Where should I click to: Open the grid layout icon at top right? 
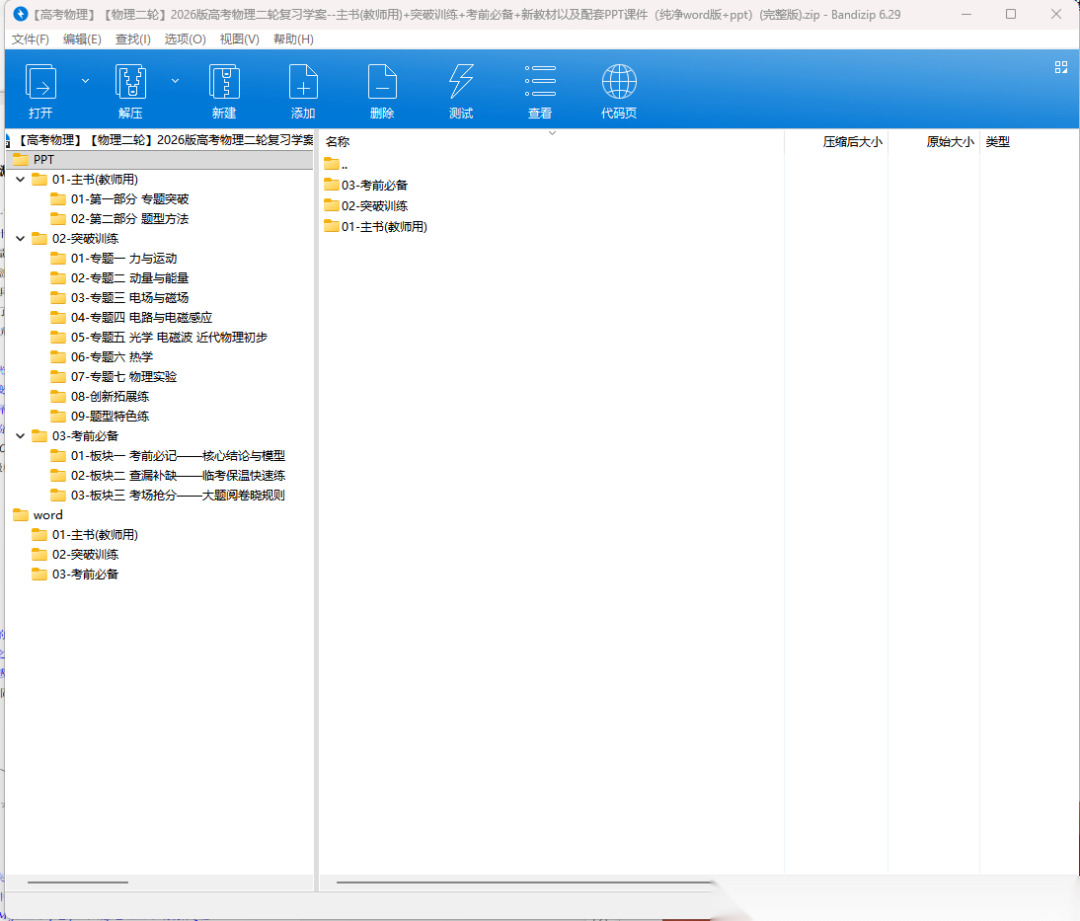(x=1061, y=67)
